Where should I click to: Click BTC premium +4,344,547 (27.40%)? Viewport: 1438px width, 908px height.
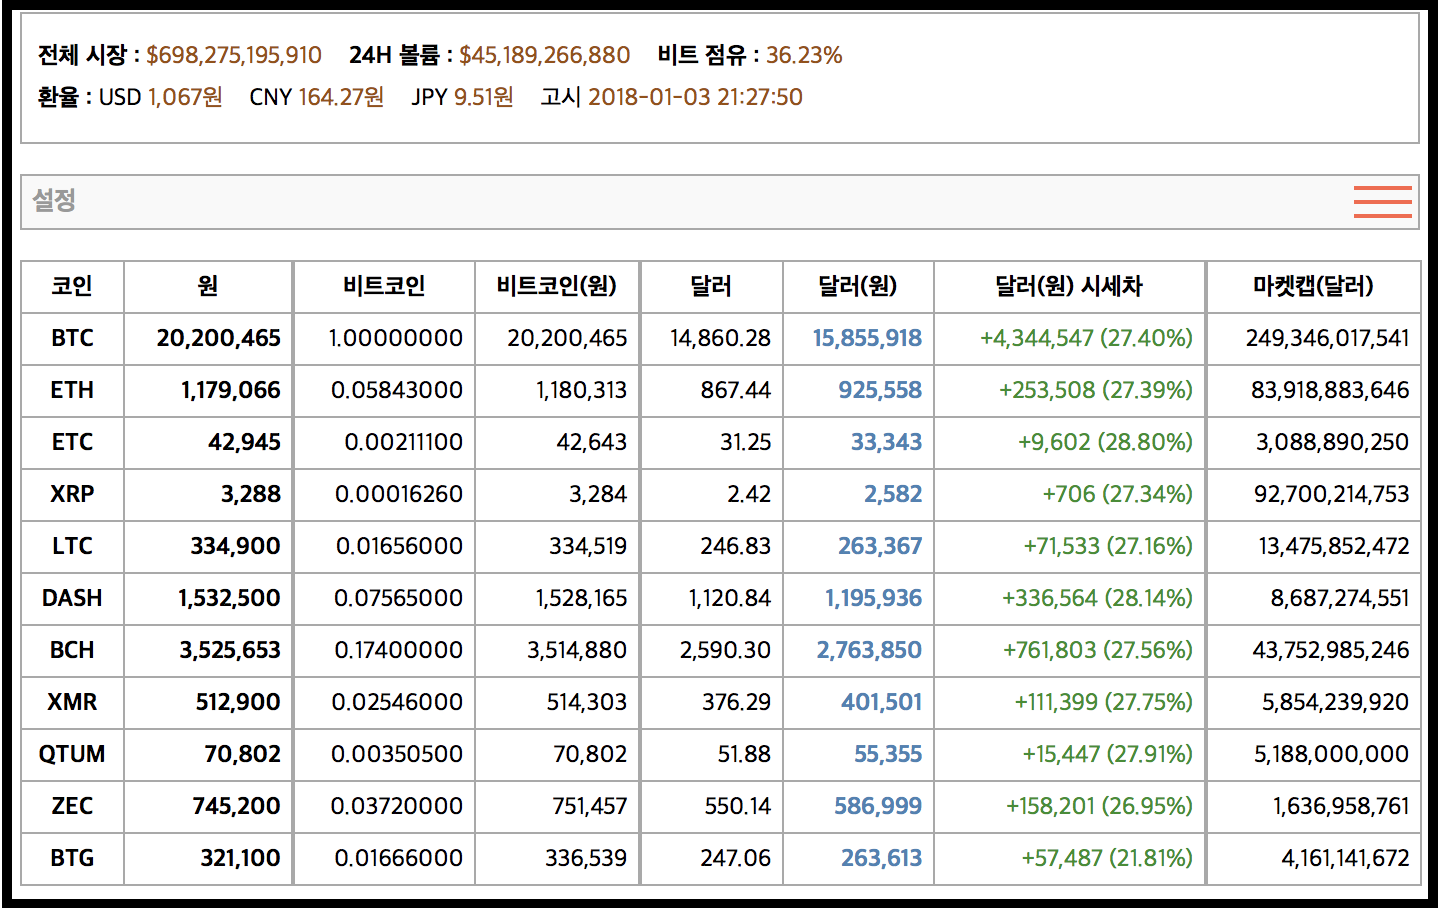pos(1086,339)
